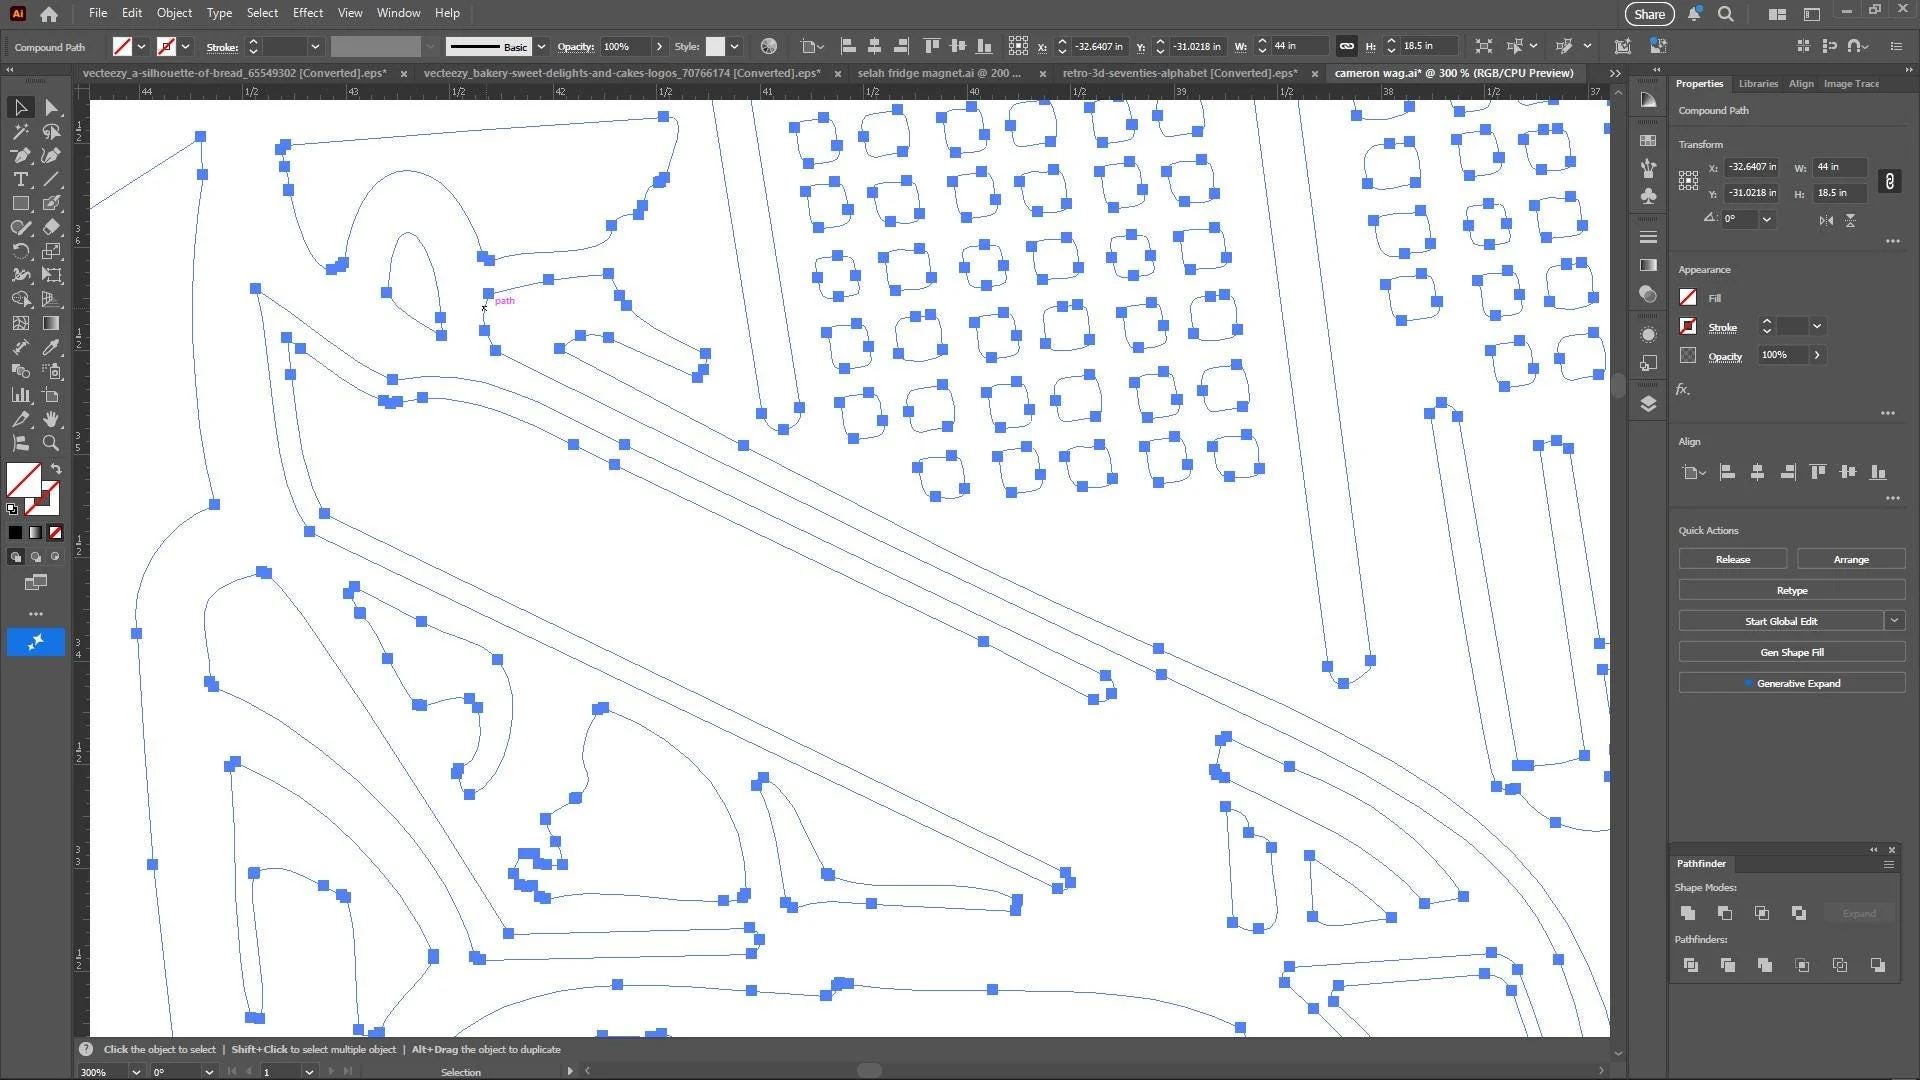
Task: Select the Eraser tool
Action: [51, 227]
